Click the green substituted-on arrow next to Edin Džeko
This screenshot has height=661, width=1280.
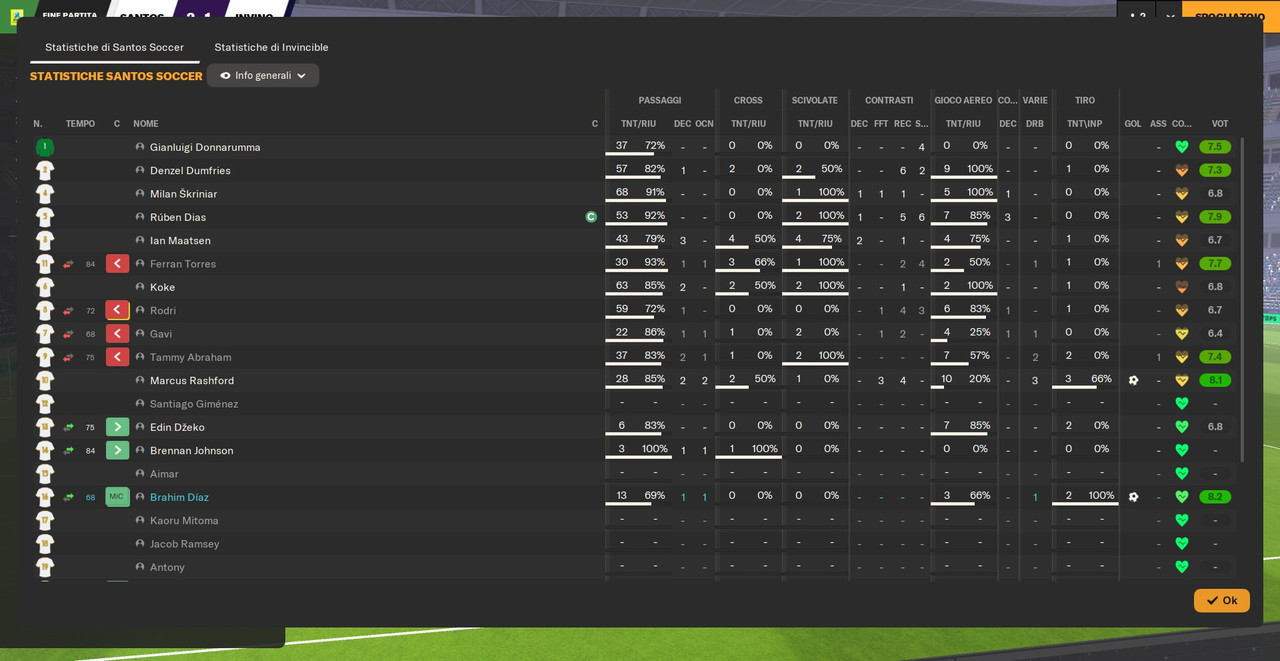pos(117,427)
